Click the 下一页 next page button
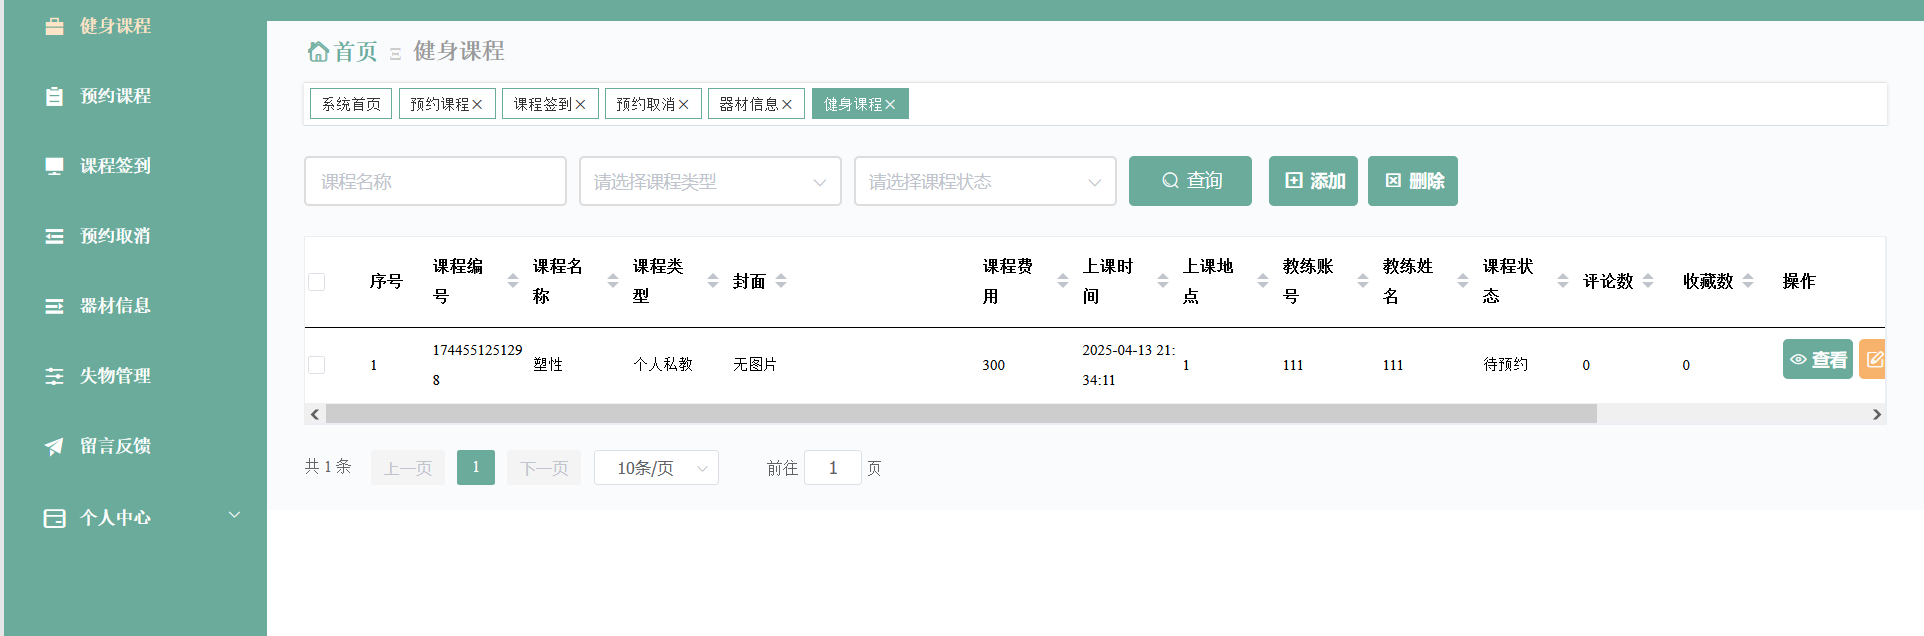This screenshot has width=1924, height=636. point(544,468)
